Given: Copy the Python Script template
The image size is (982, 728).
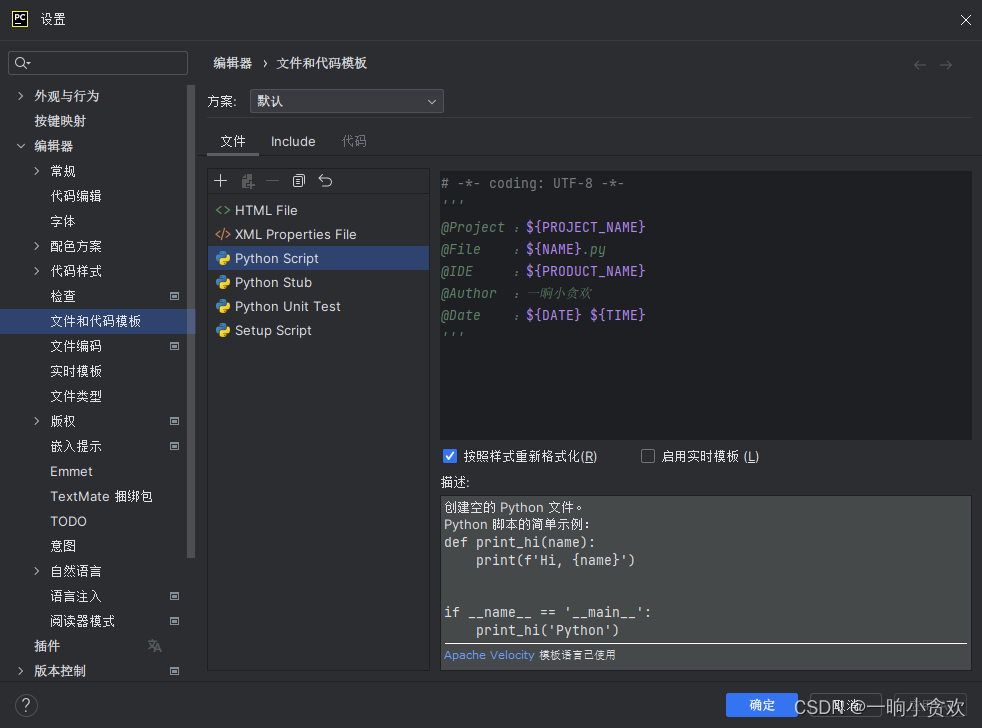Looking at the screenshot, I should click(298, 180).
